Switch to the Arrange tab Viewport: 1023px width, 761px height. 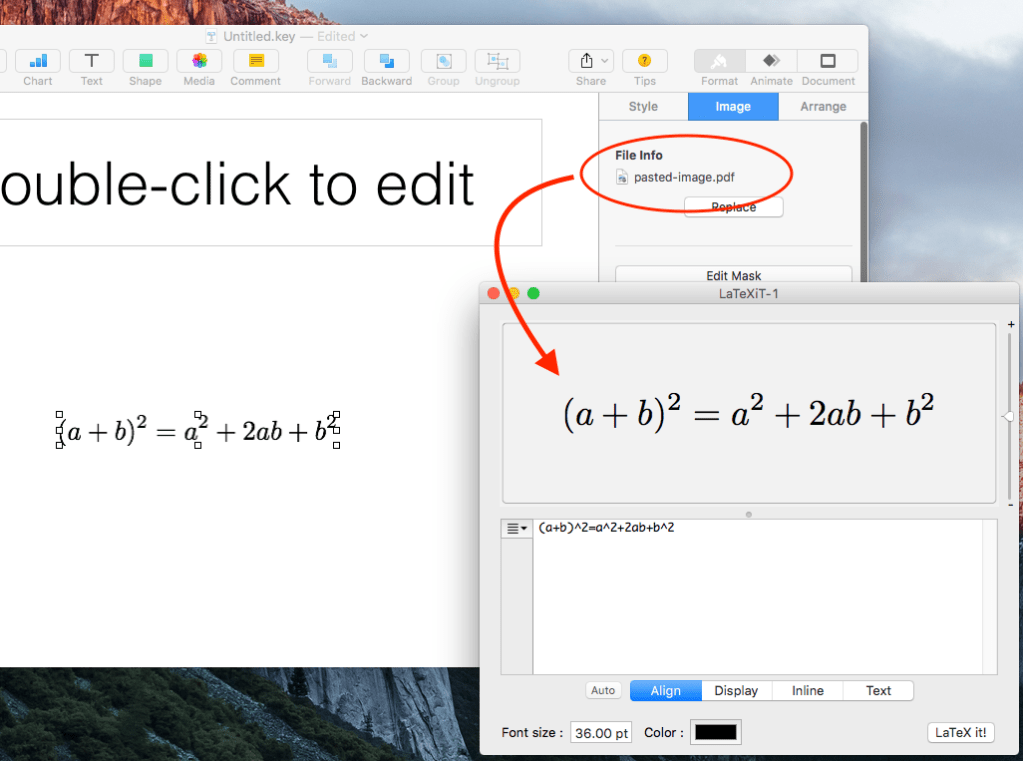[823, 107]
